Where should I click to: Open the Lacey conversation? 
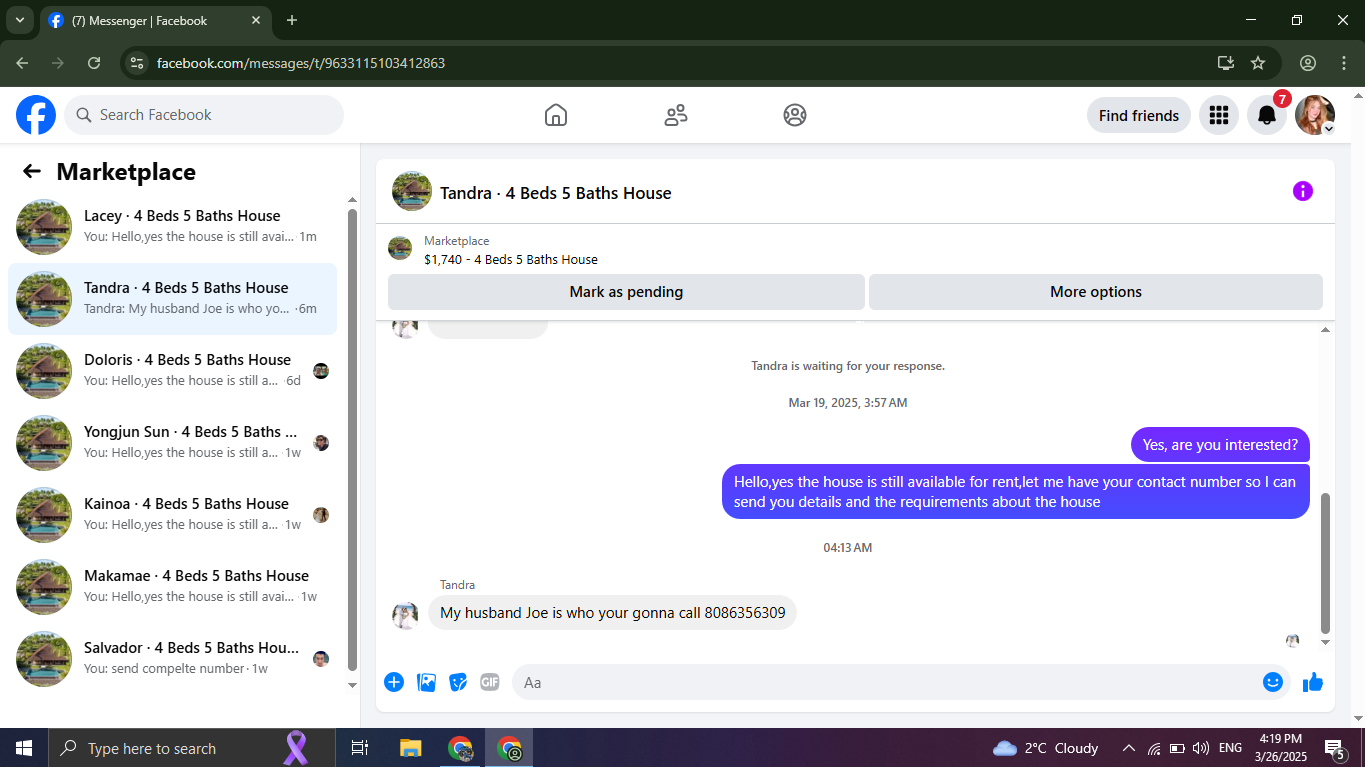[x=172, y=227]
